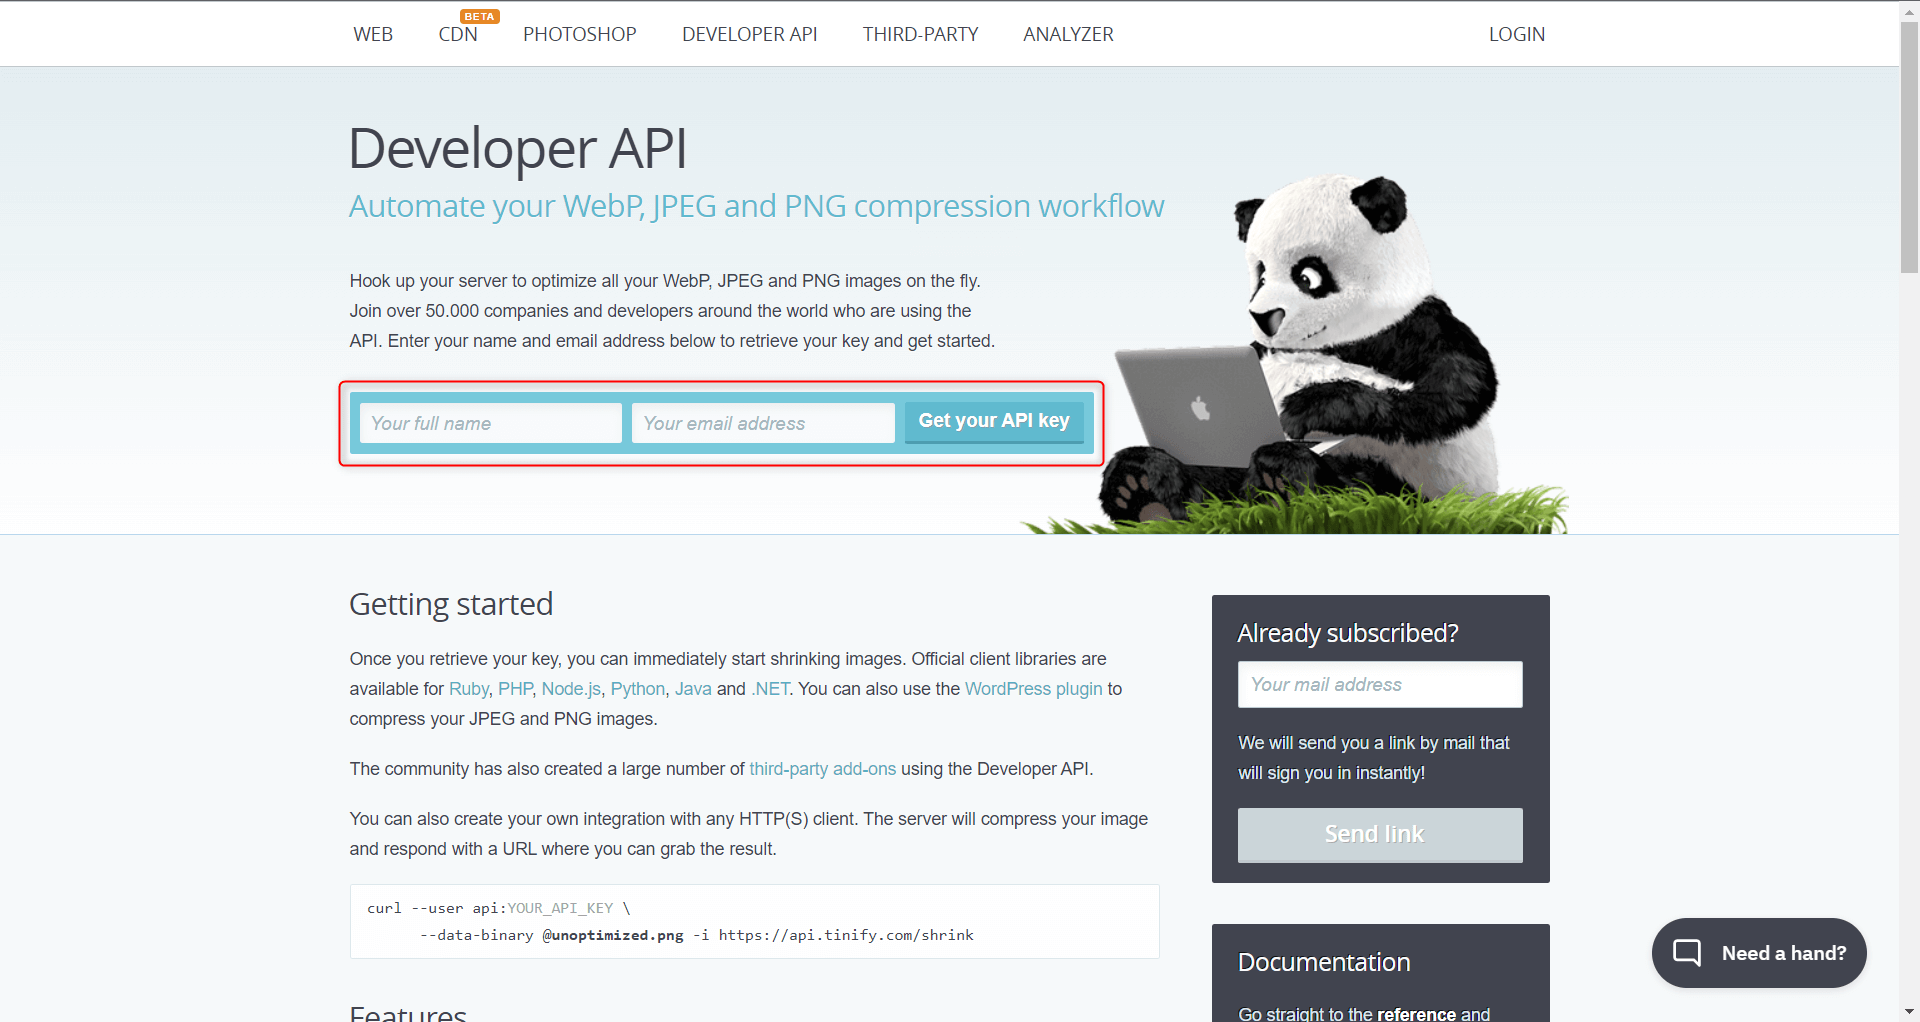Click the YOUR_API_KEY text in curl snippet

560,908
